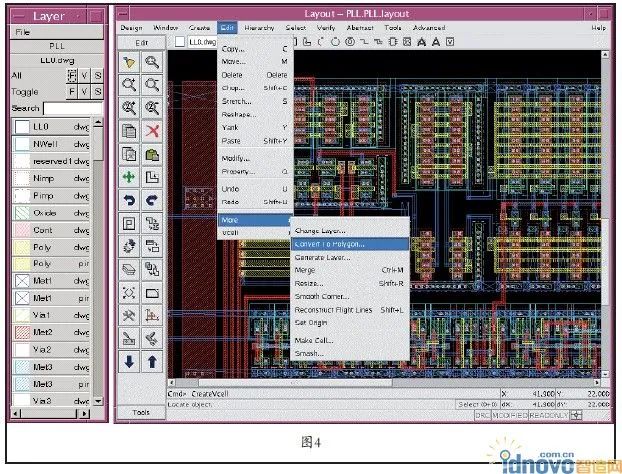This screenshot has width=622, height=474.
Task: Select the arrow pointer tool
Action: 129,62
